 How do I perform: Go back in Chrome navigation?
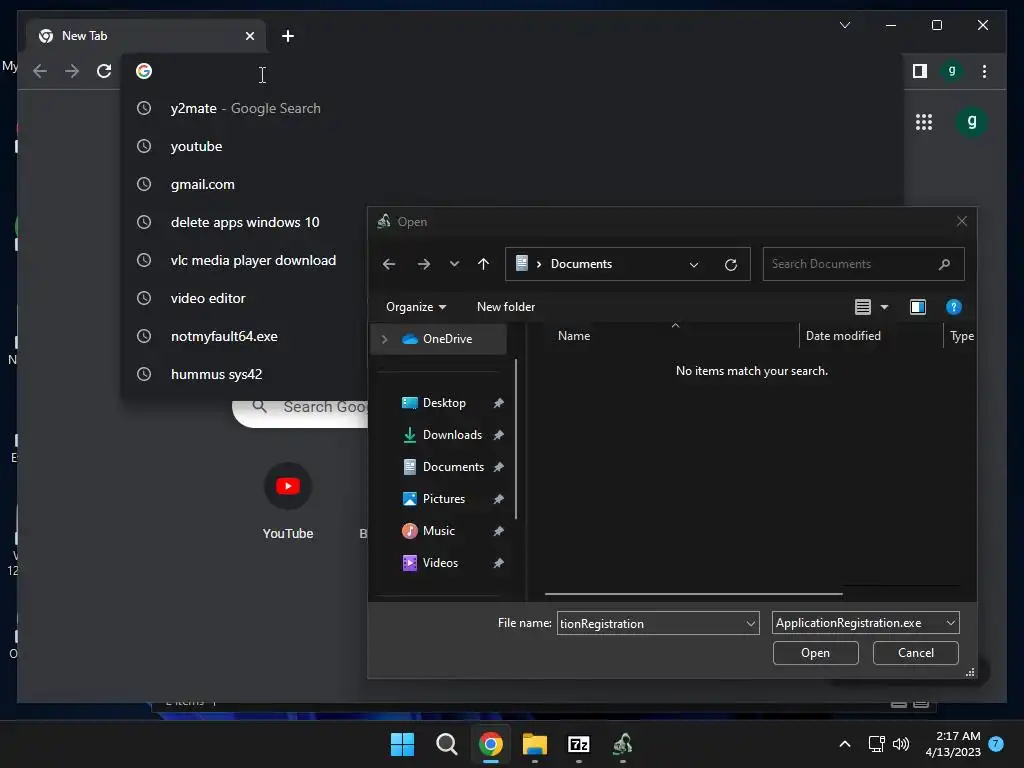40,71
